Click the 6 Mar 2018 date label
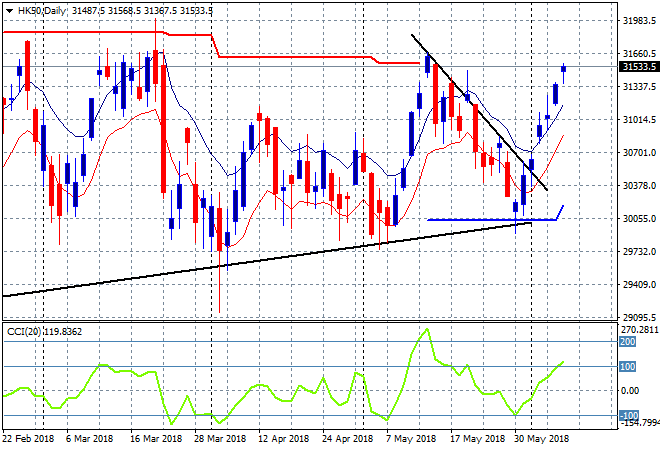The image size is (660, 450). coord(89,438)
